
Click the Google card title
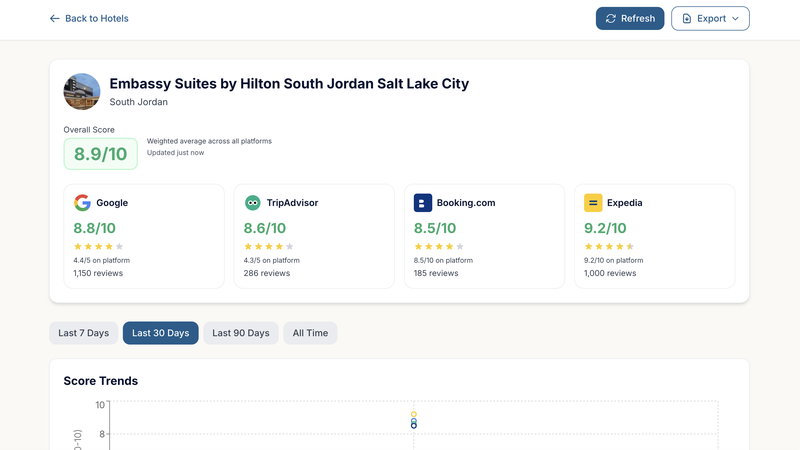click(x=112, y=203)
